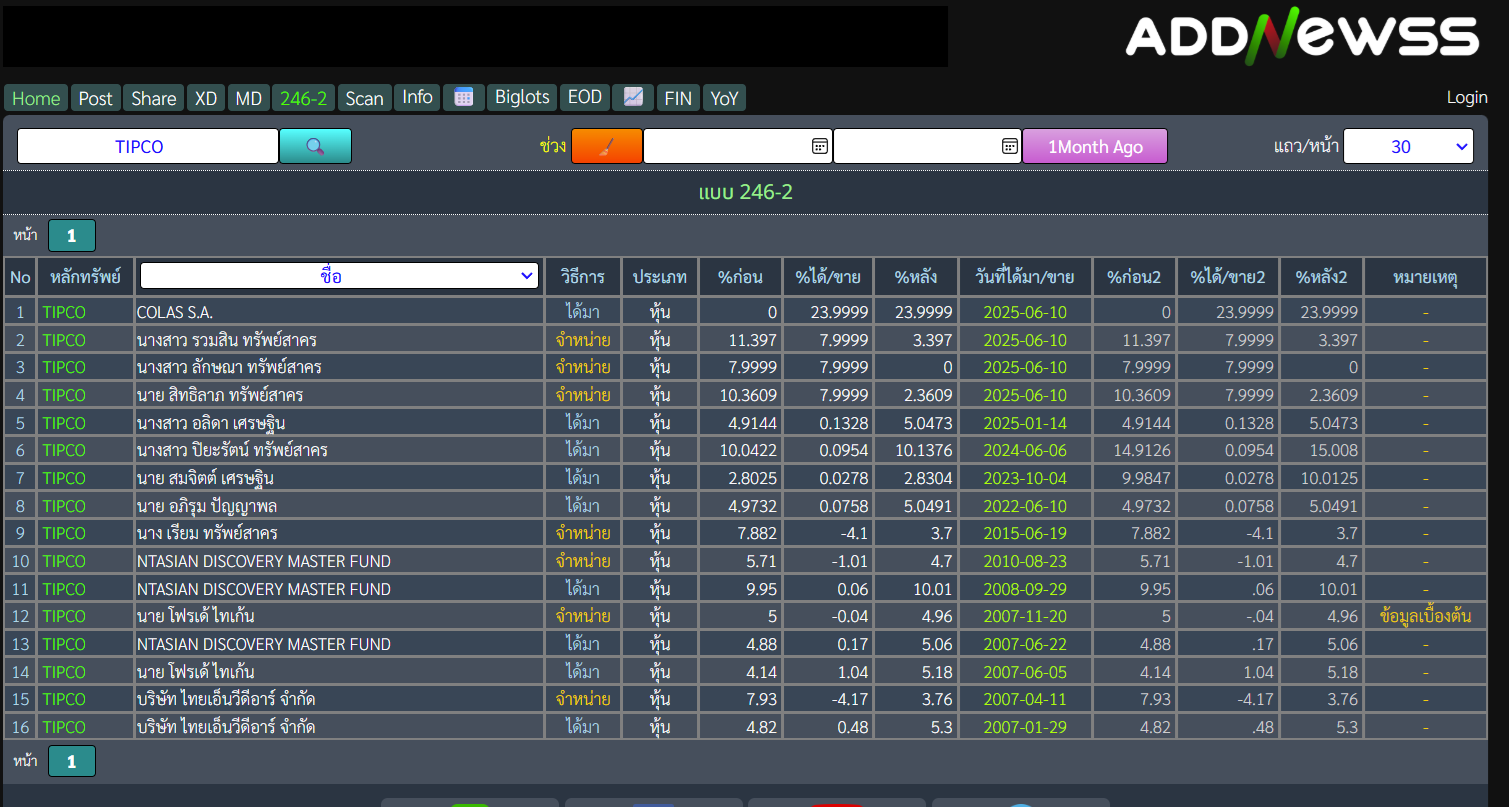Switch to the Share tab
Image resolution: width=1509 pixels, height=807 pixels.
[x=154, y=98]
